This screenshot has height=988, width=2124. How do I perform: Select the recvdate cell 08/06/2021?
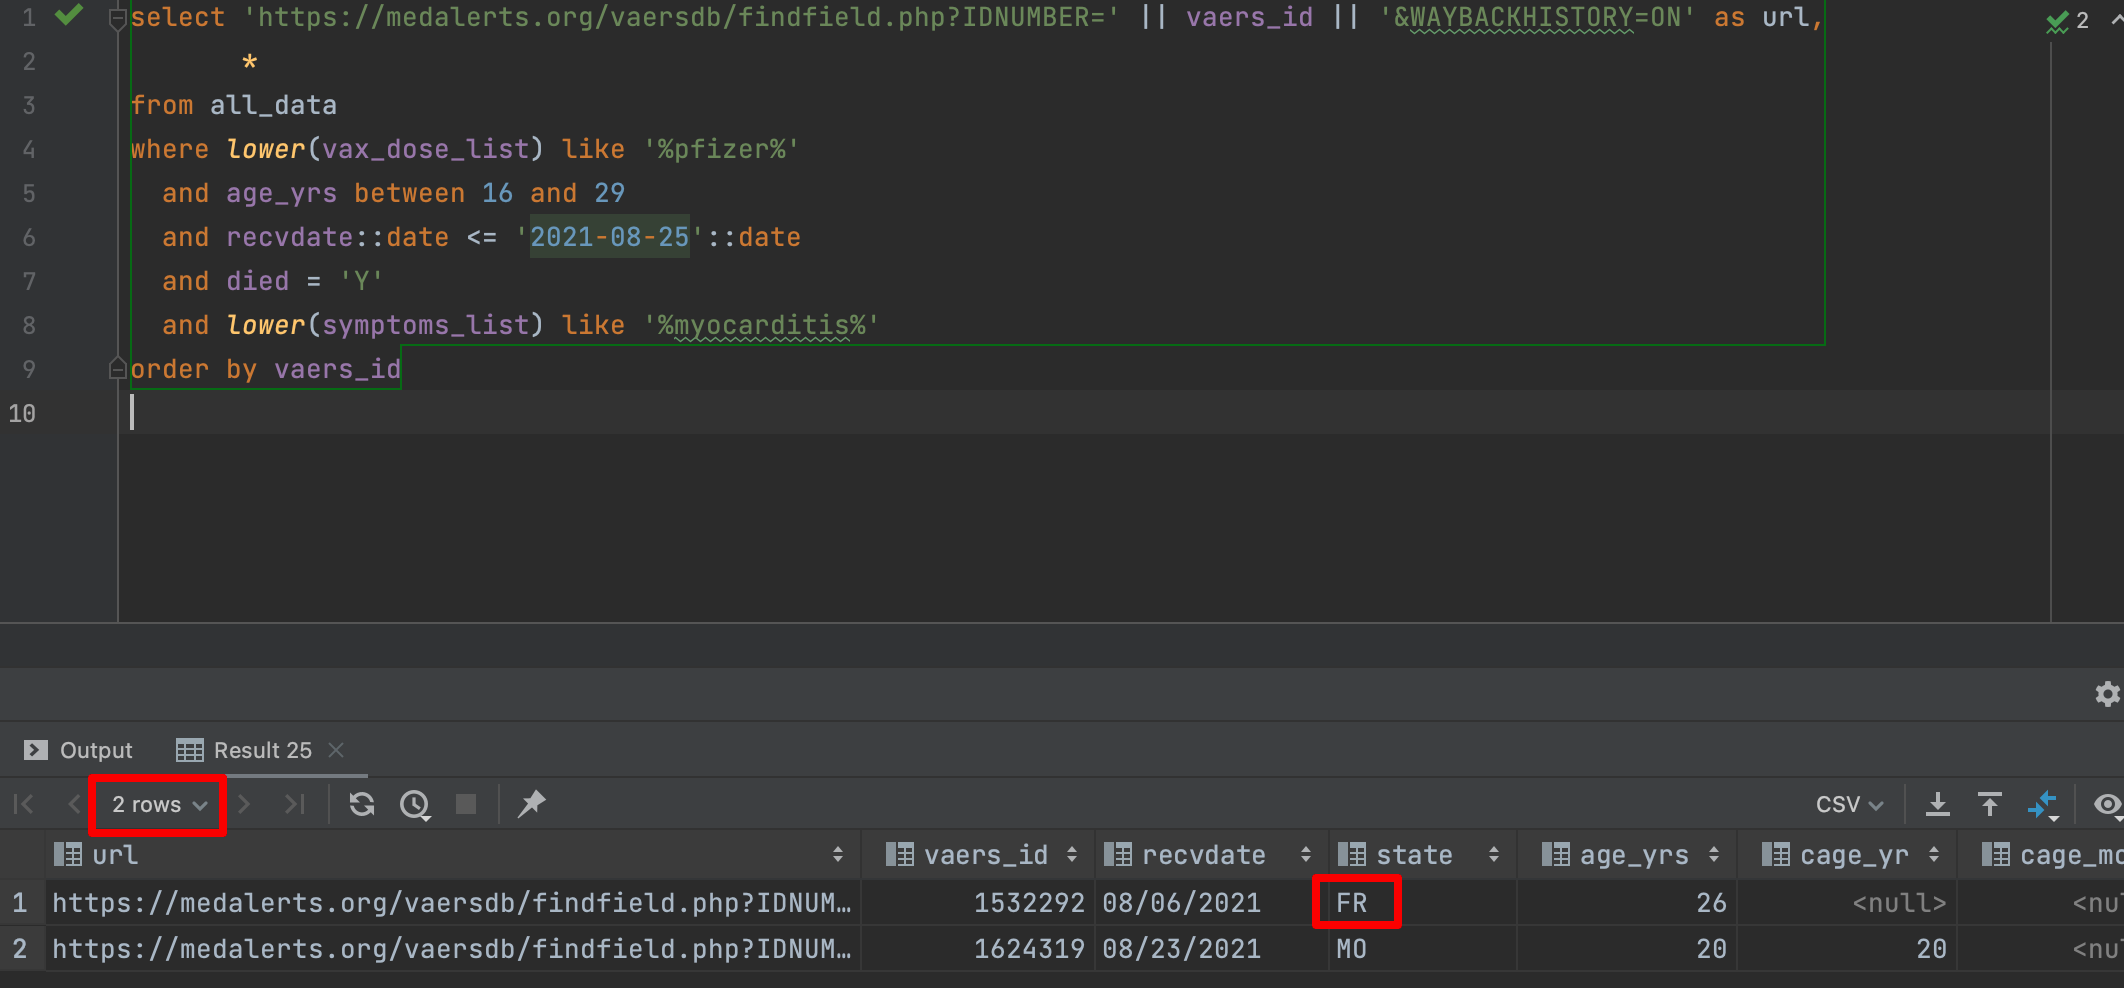(1211, 903)
